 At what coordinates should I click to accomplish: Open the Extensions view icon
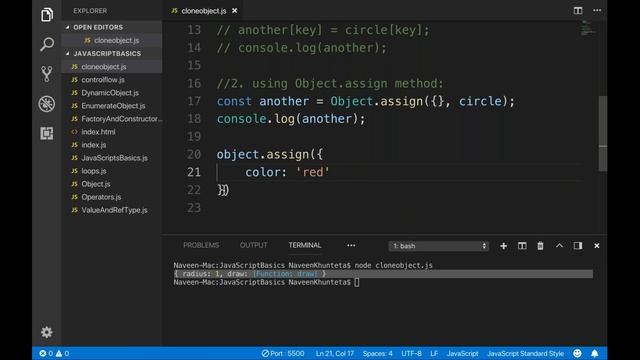pyautogui.click(x=47, y=133)
